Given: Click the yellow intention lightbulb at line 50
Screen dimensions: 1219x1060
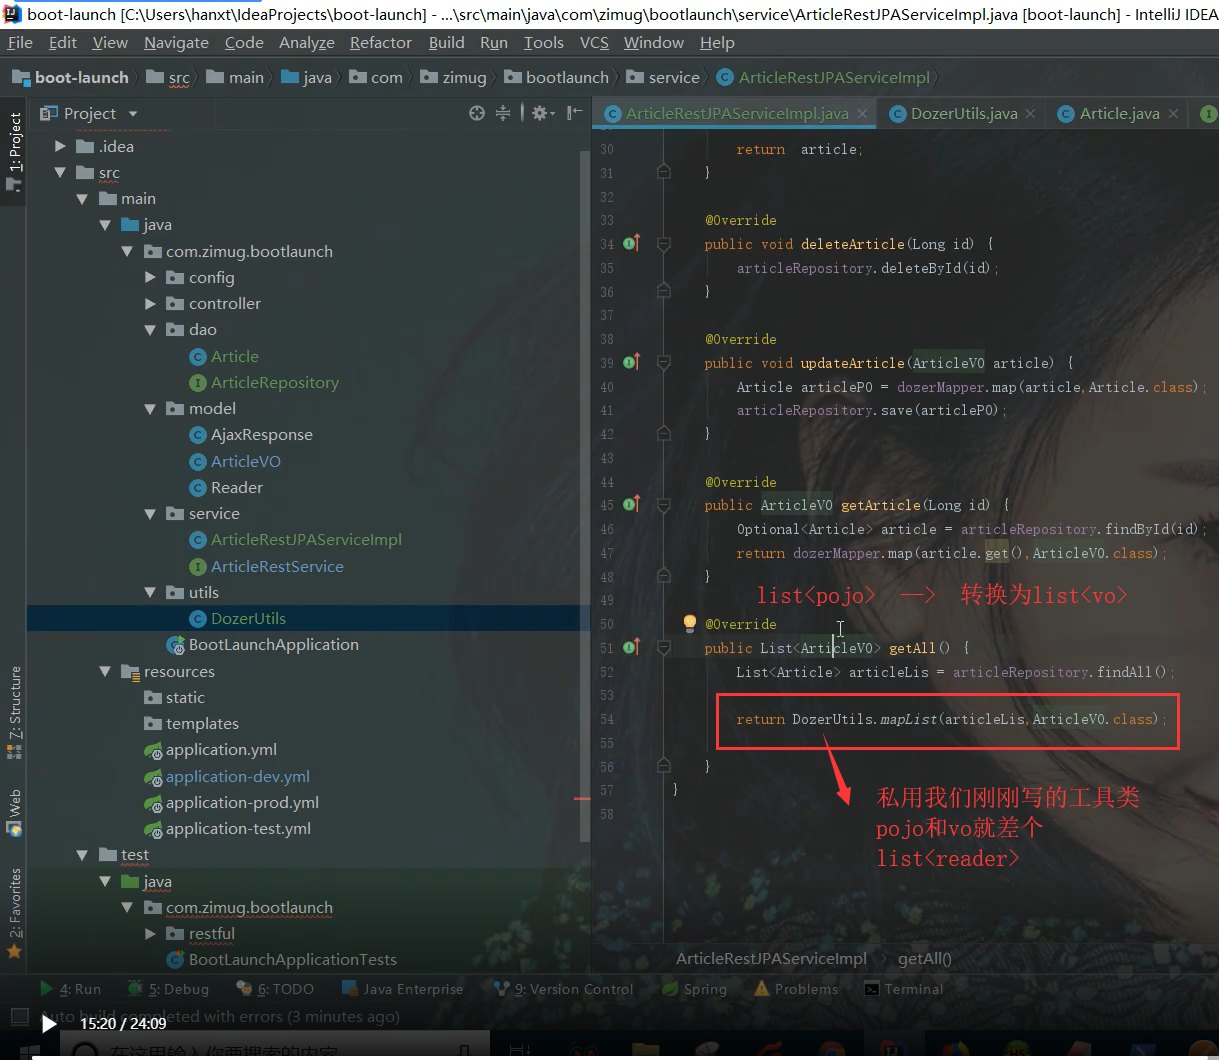Looking at the screenshot, I should (689, 623).
